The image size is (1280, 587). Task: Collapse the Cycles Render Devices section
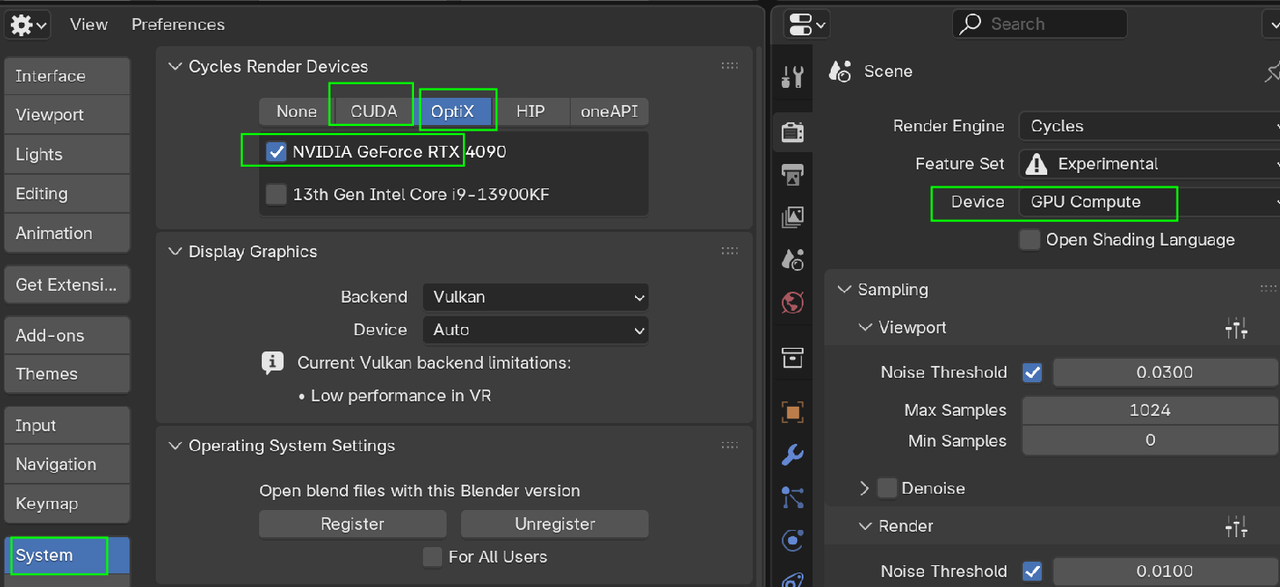[175, 66]
